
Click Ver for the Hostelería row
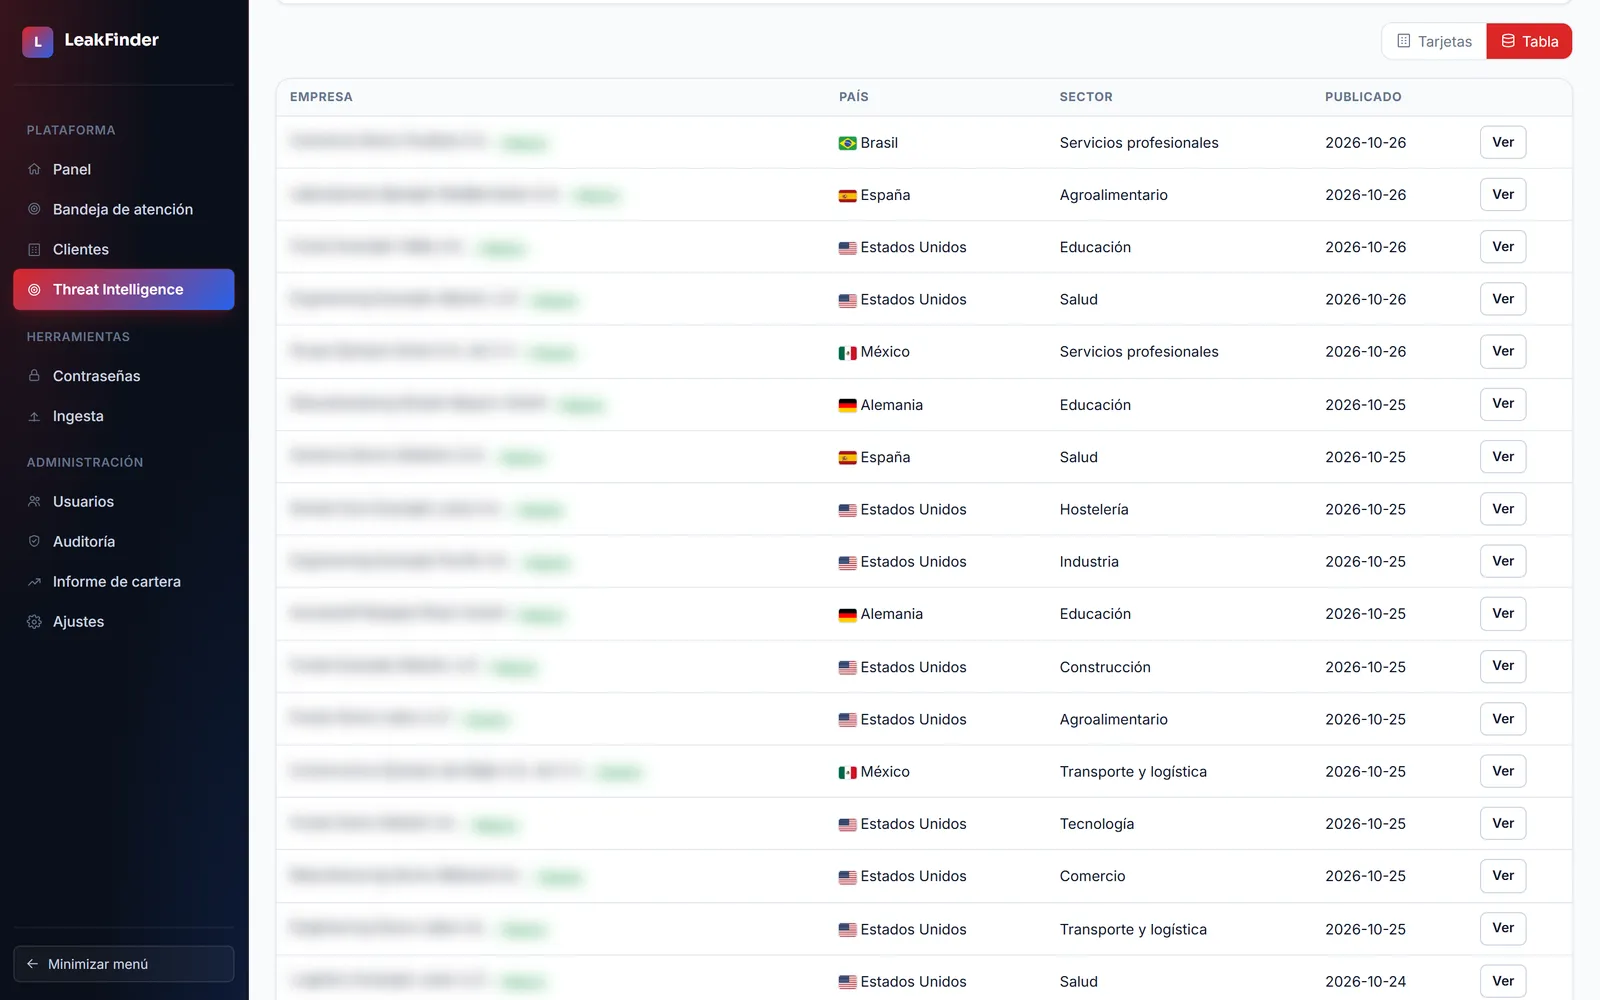[x=1503, y=509]
